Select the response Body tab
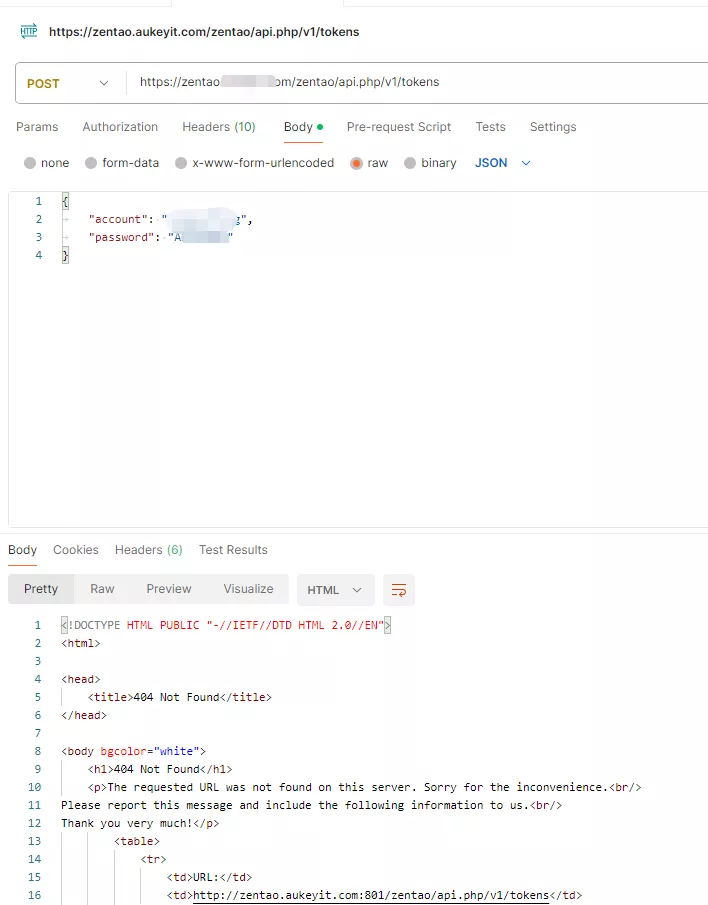Image resolution: width=708 pixels, height=905 pixels. (x=23, y=550)
